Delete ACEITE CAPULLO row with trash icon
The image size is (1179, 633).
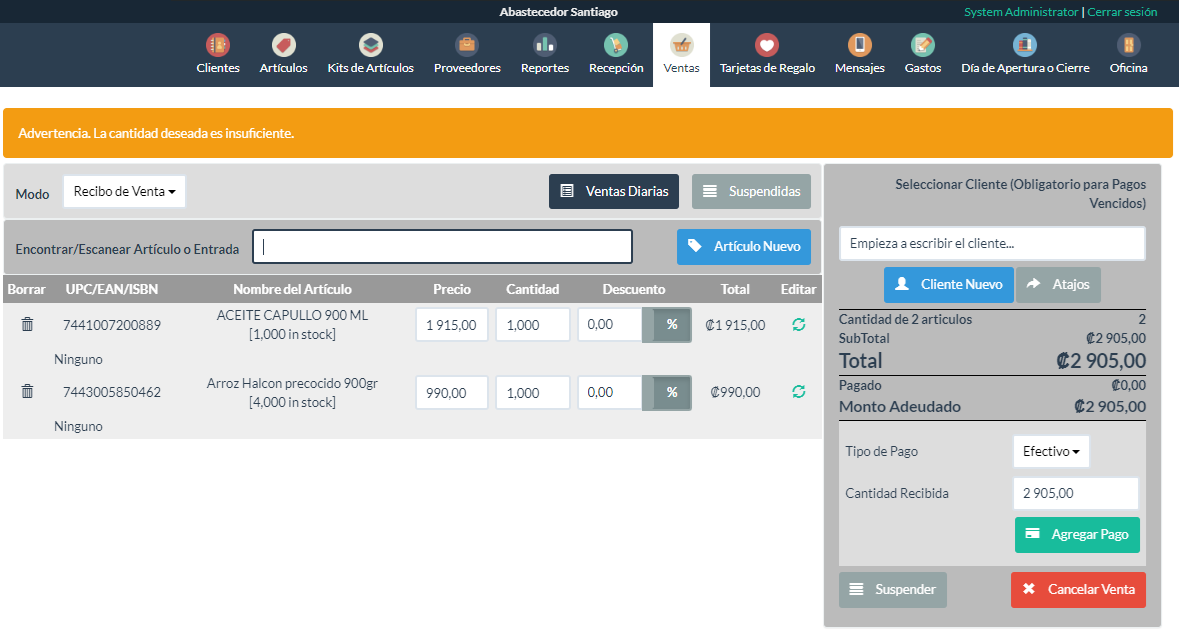point(27,325)
